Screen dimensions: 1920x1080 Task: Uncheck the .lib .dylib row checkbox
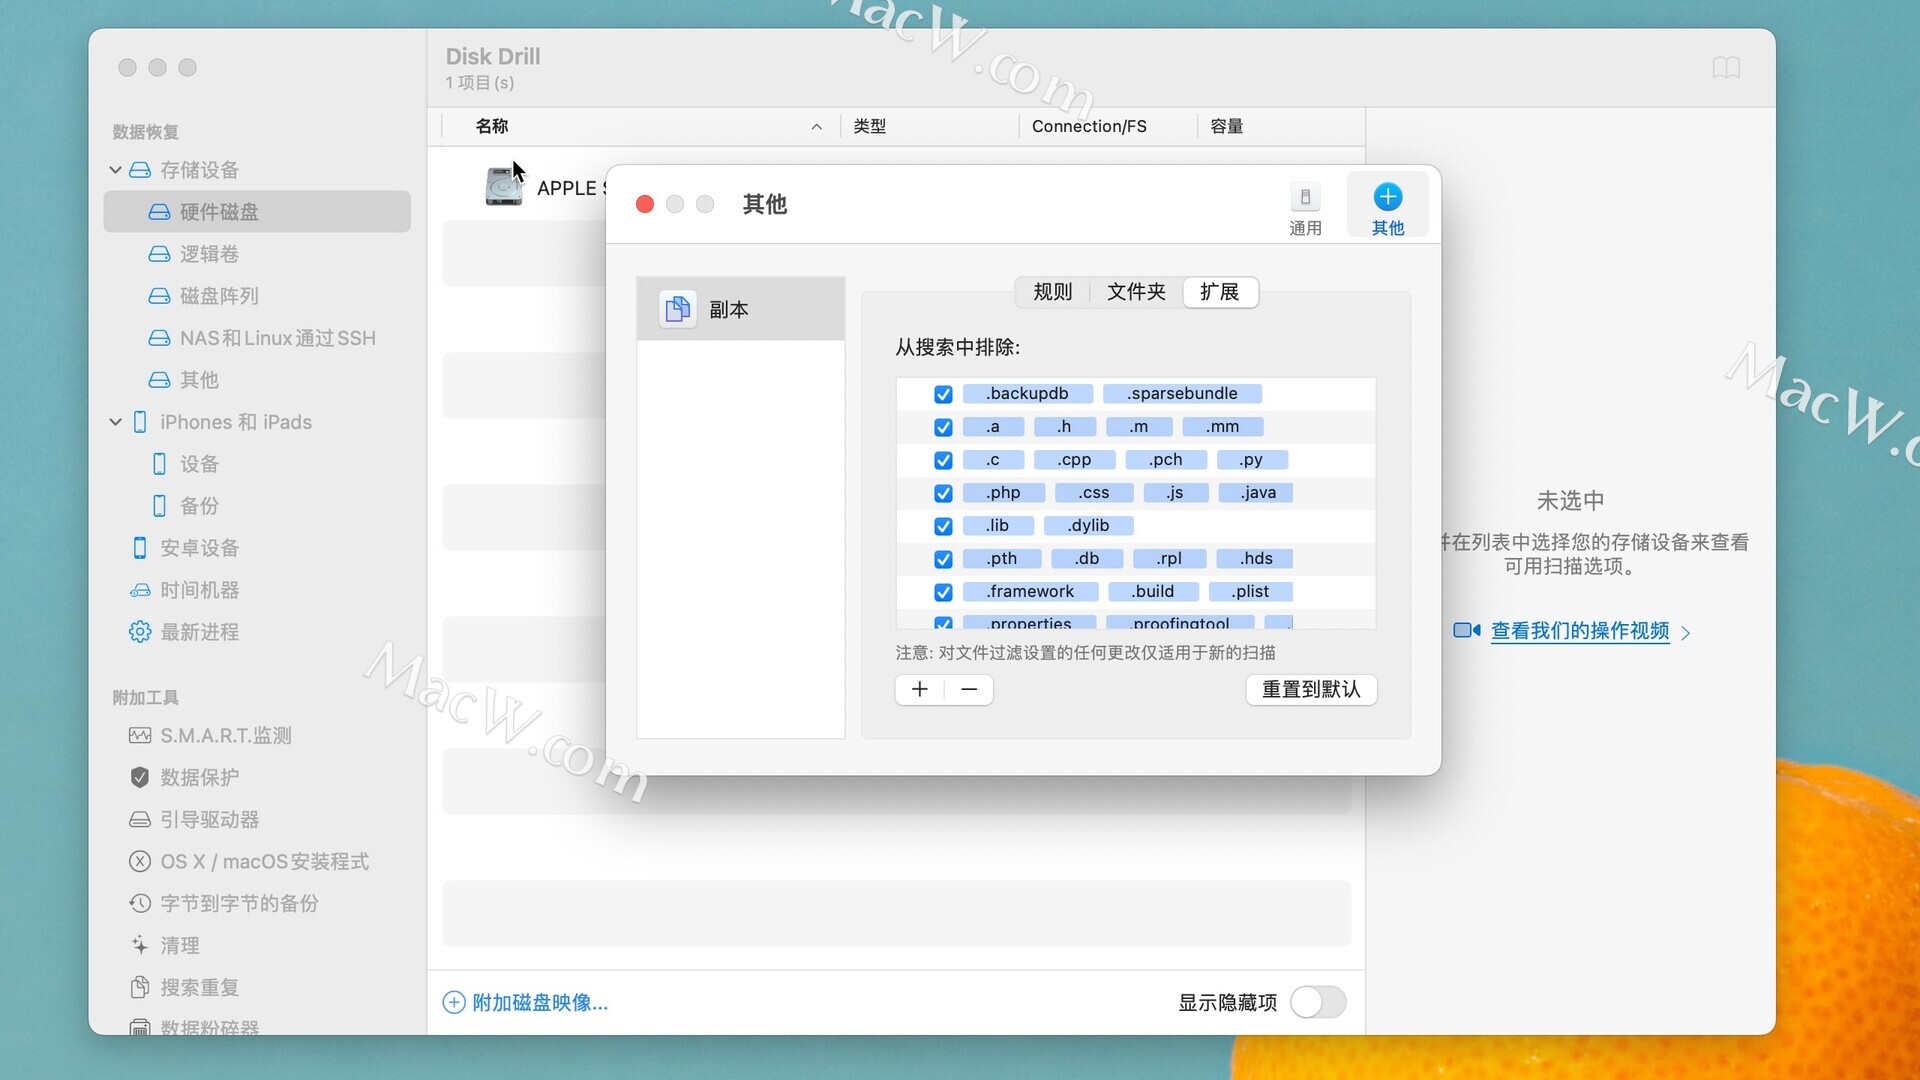(x=943, y=526)
